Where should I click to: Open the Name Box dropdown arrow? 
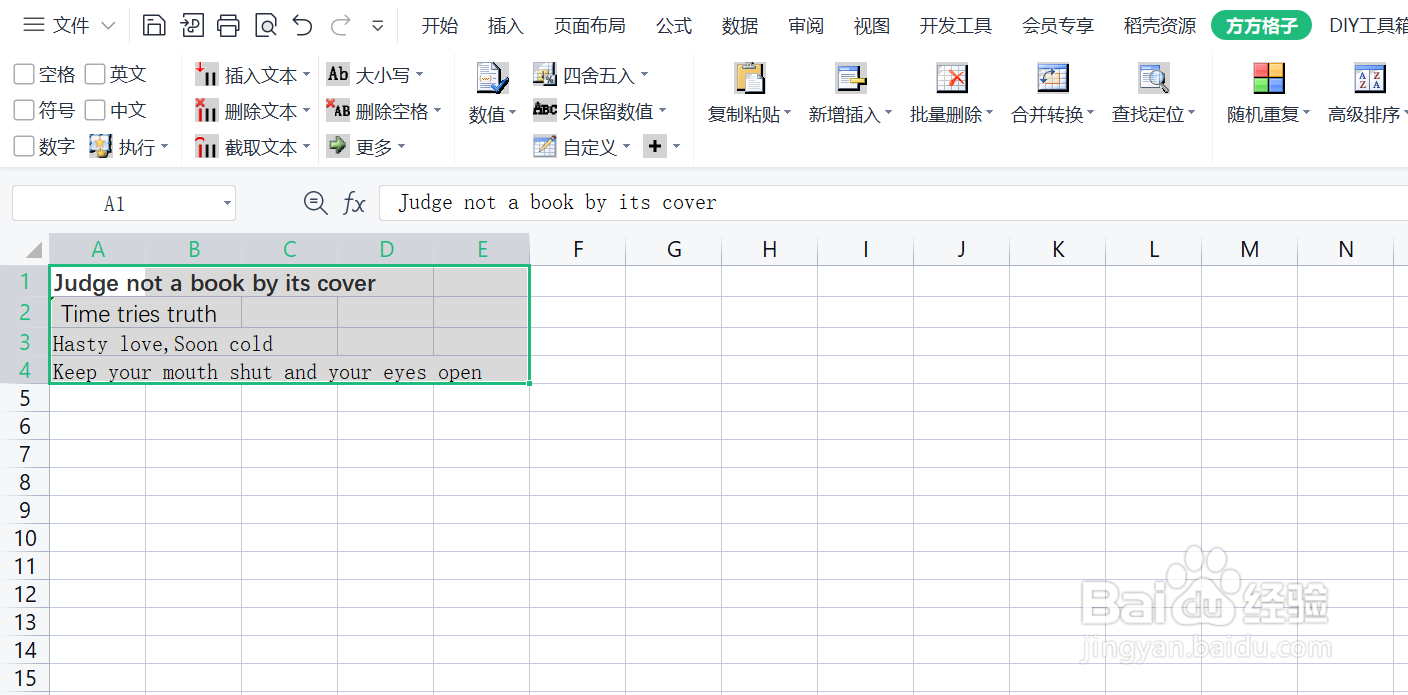coord(227,204)
